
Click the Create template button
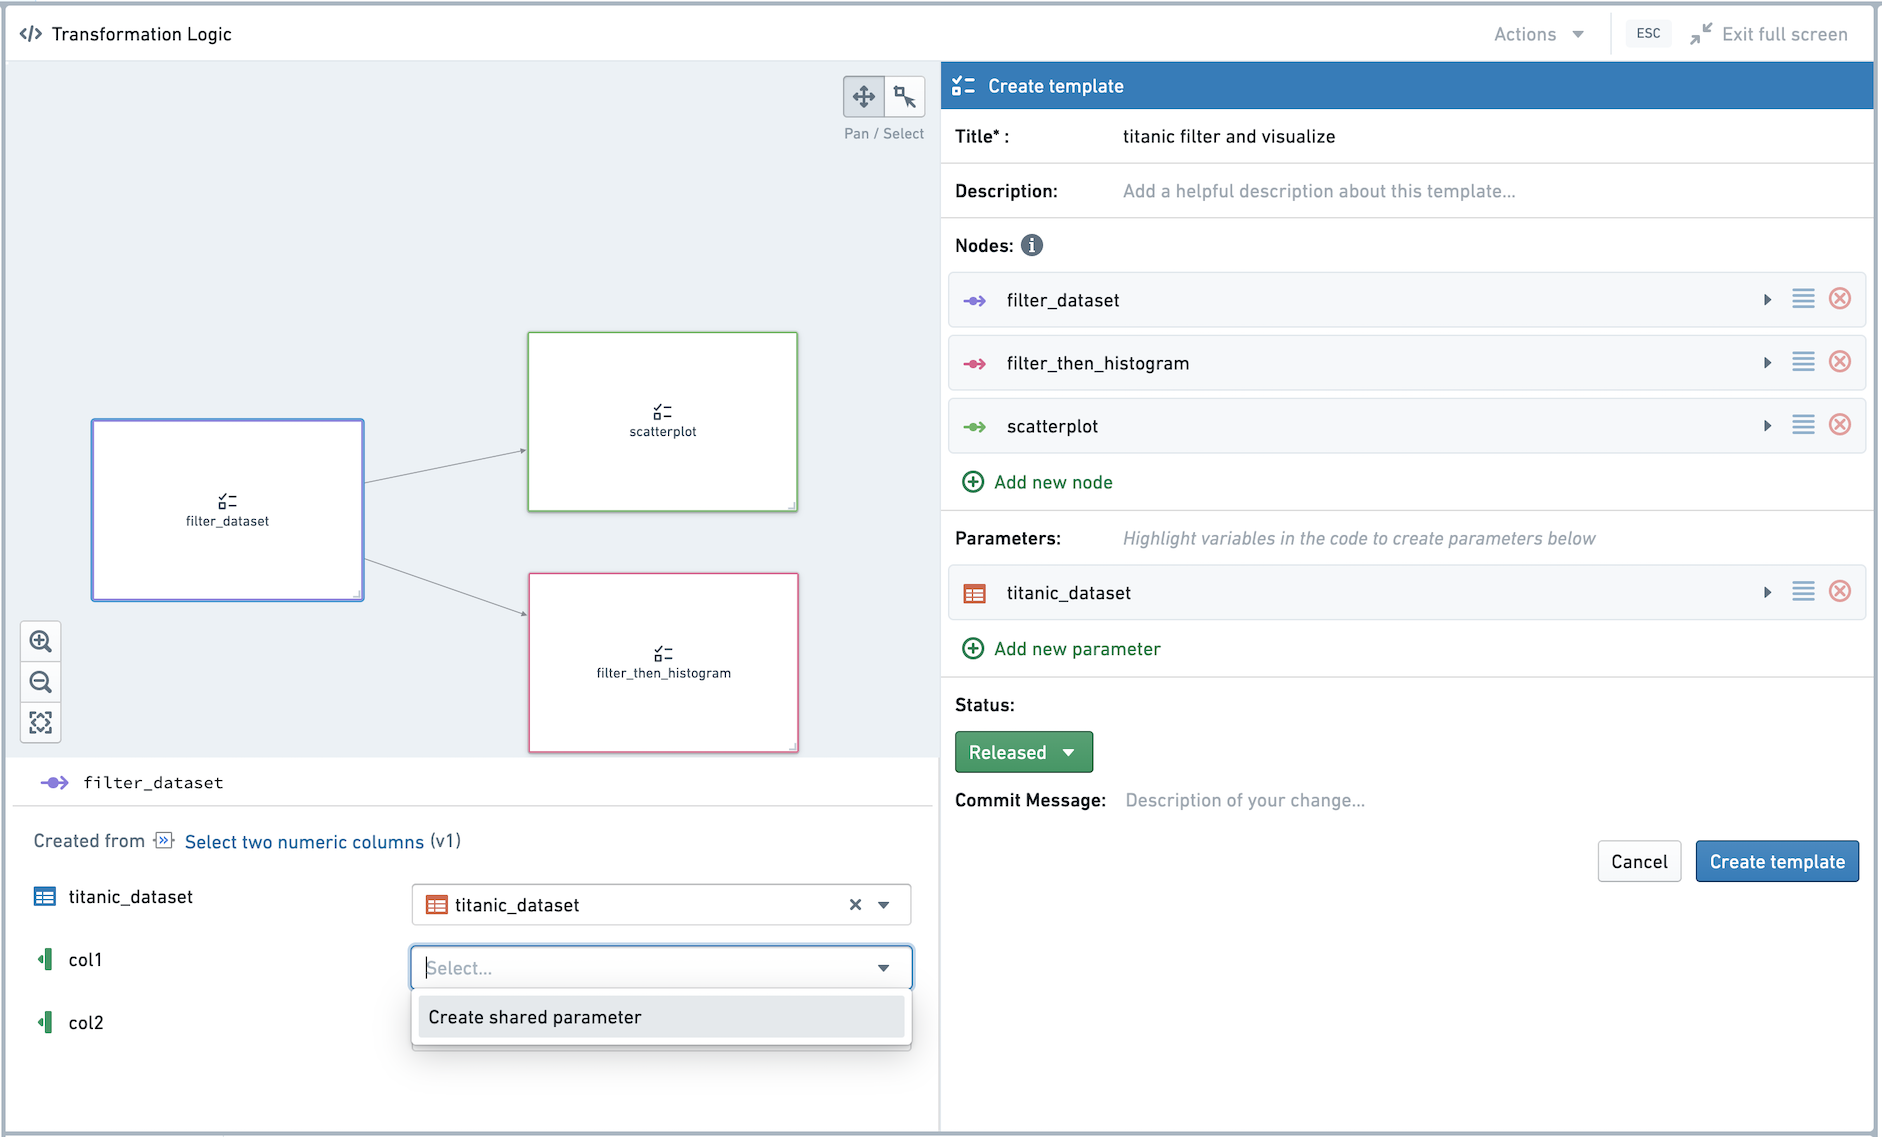click(1777, 861)
